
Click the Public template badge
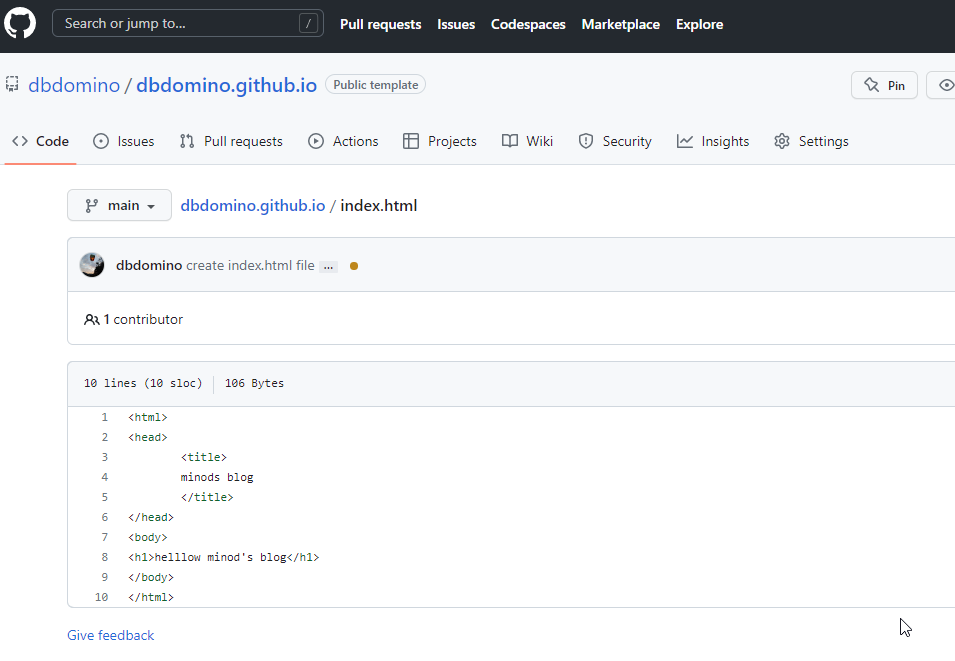(x=375, y=85)
